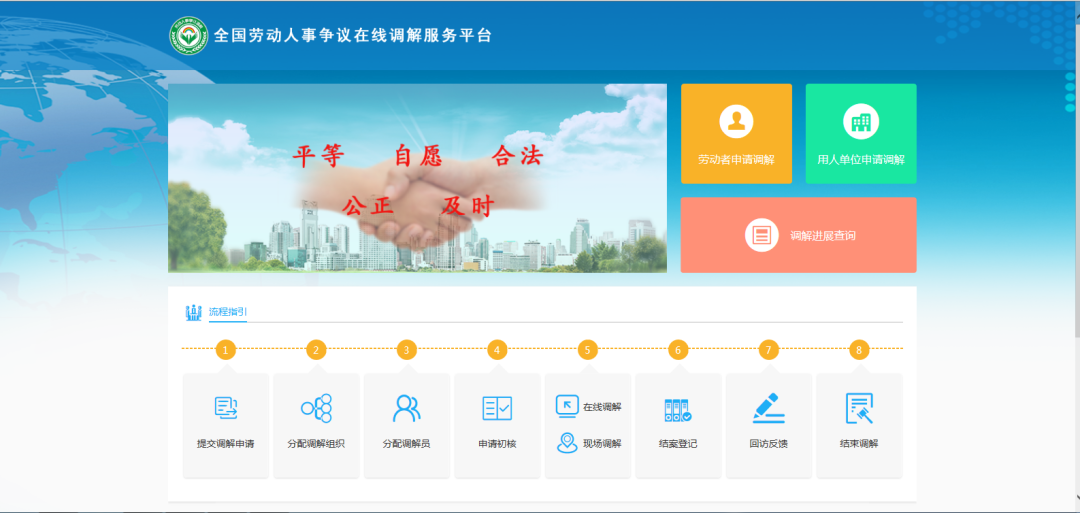This screenshot has width=1080, height=513.
Task: Click the platform logo emblem in header
Action: point(189,36)
